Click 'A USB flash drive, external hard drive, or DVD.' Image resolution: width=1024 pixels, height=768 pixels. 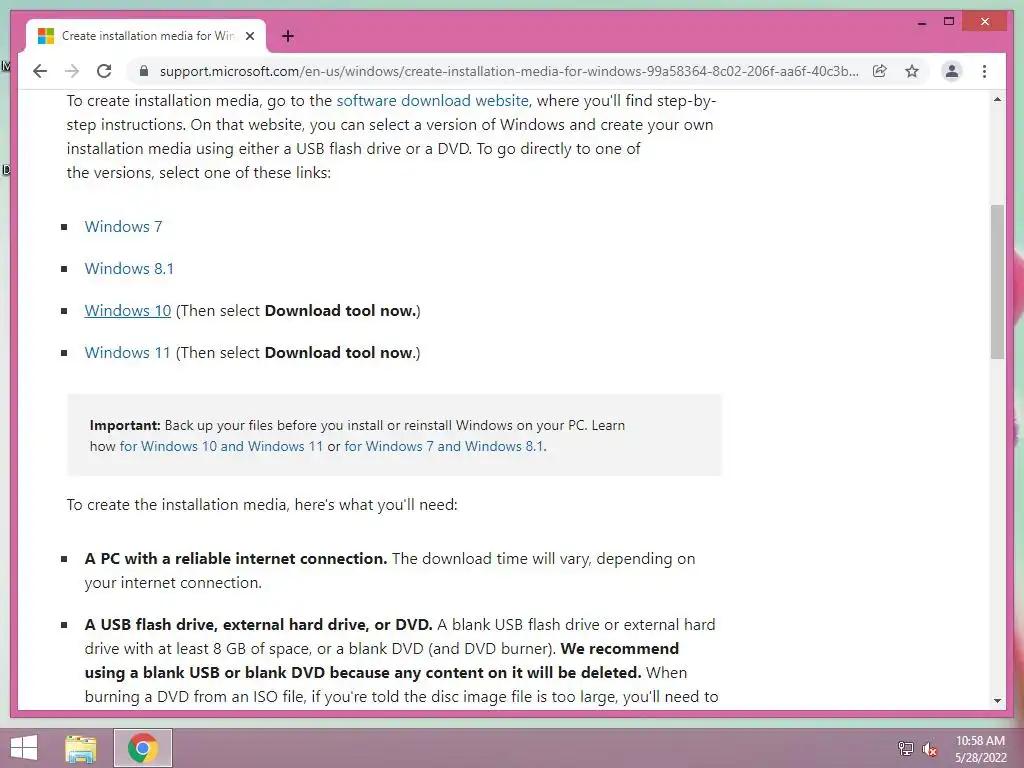click(258, 625)
